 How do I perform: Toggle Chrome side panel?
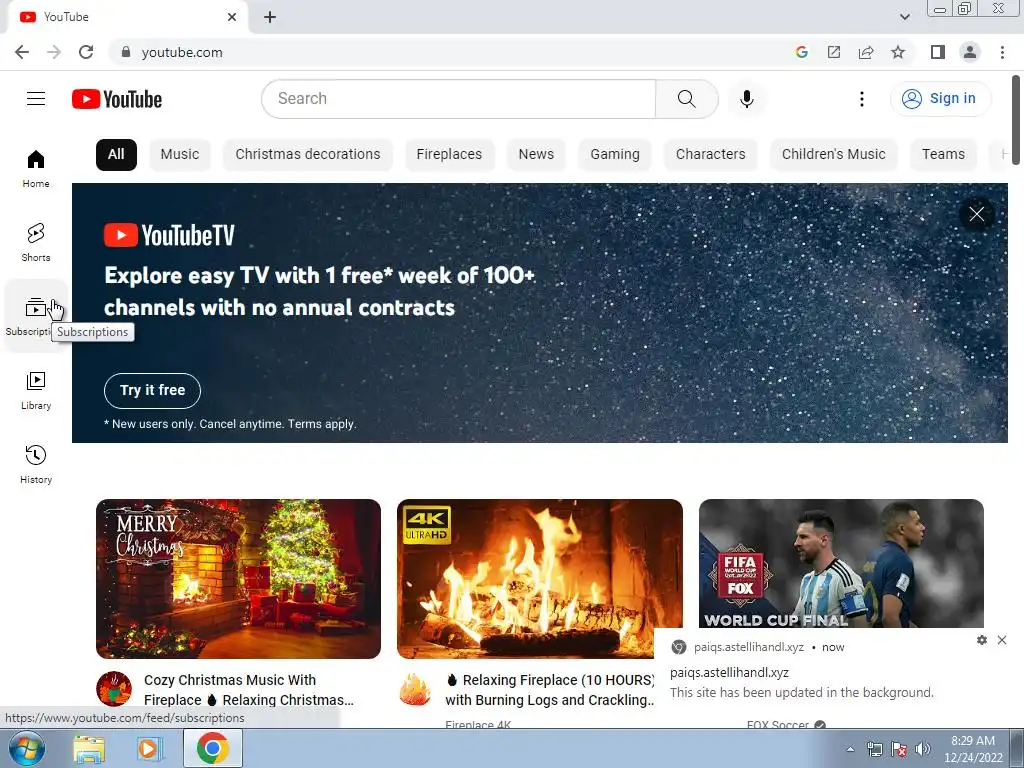point(938,52)
